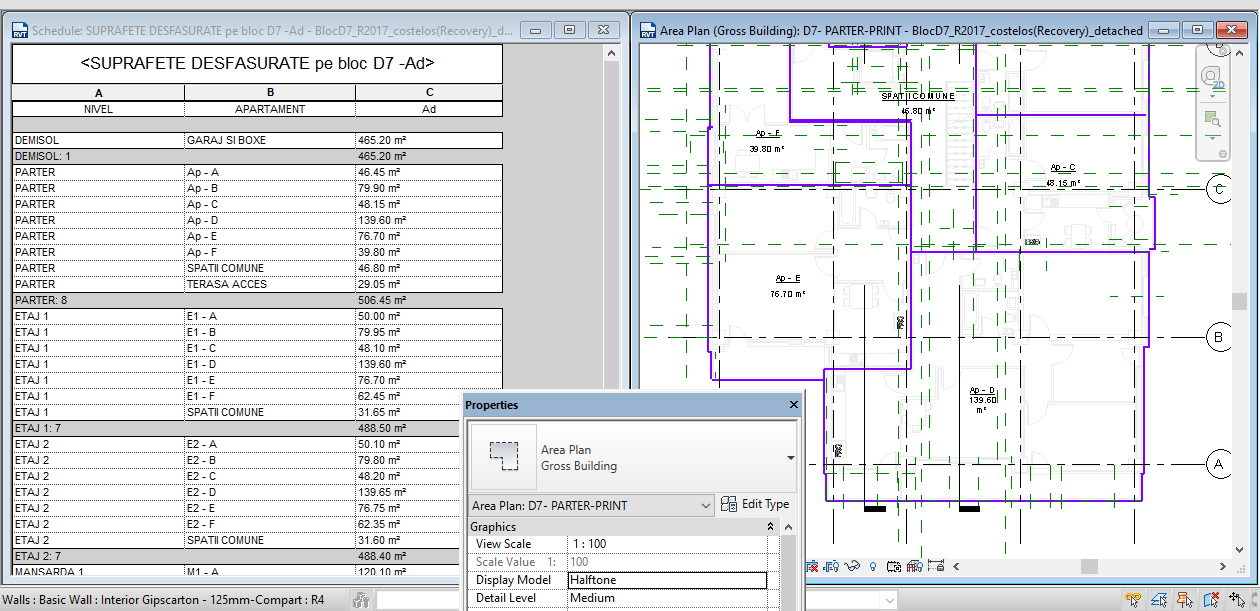The height and width of the screenshot is (611, 1260).
Task: Collapse the Graphics properties group
Action: (771, 526)
